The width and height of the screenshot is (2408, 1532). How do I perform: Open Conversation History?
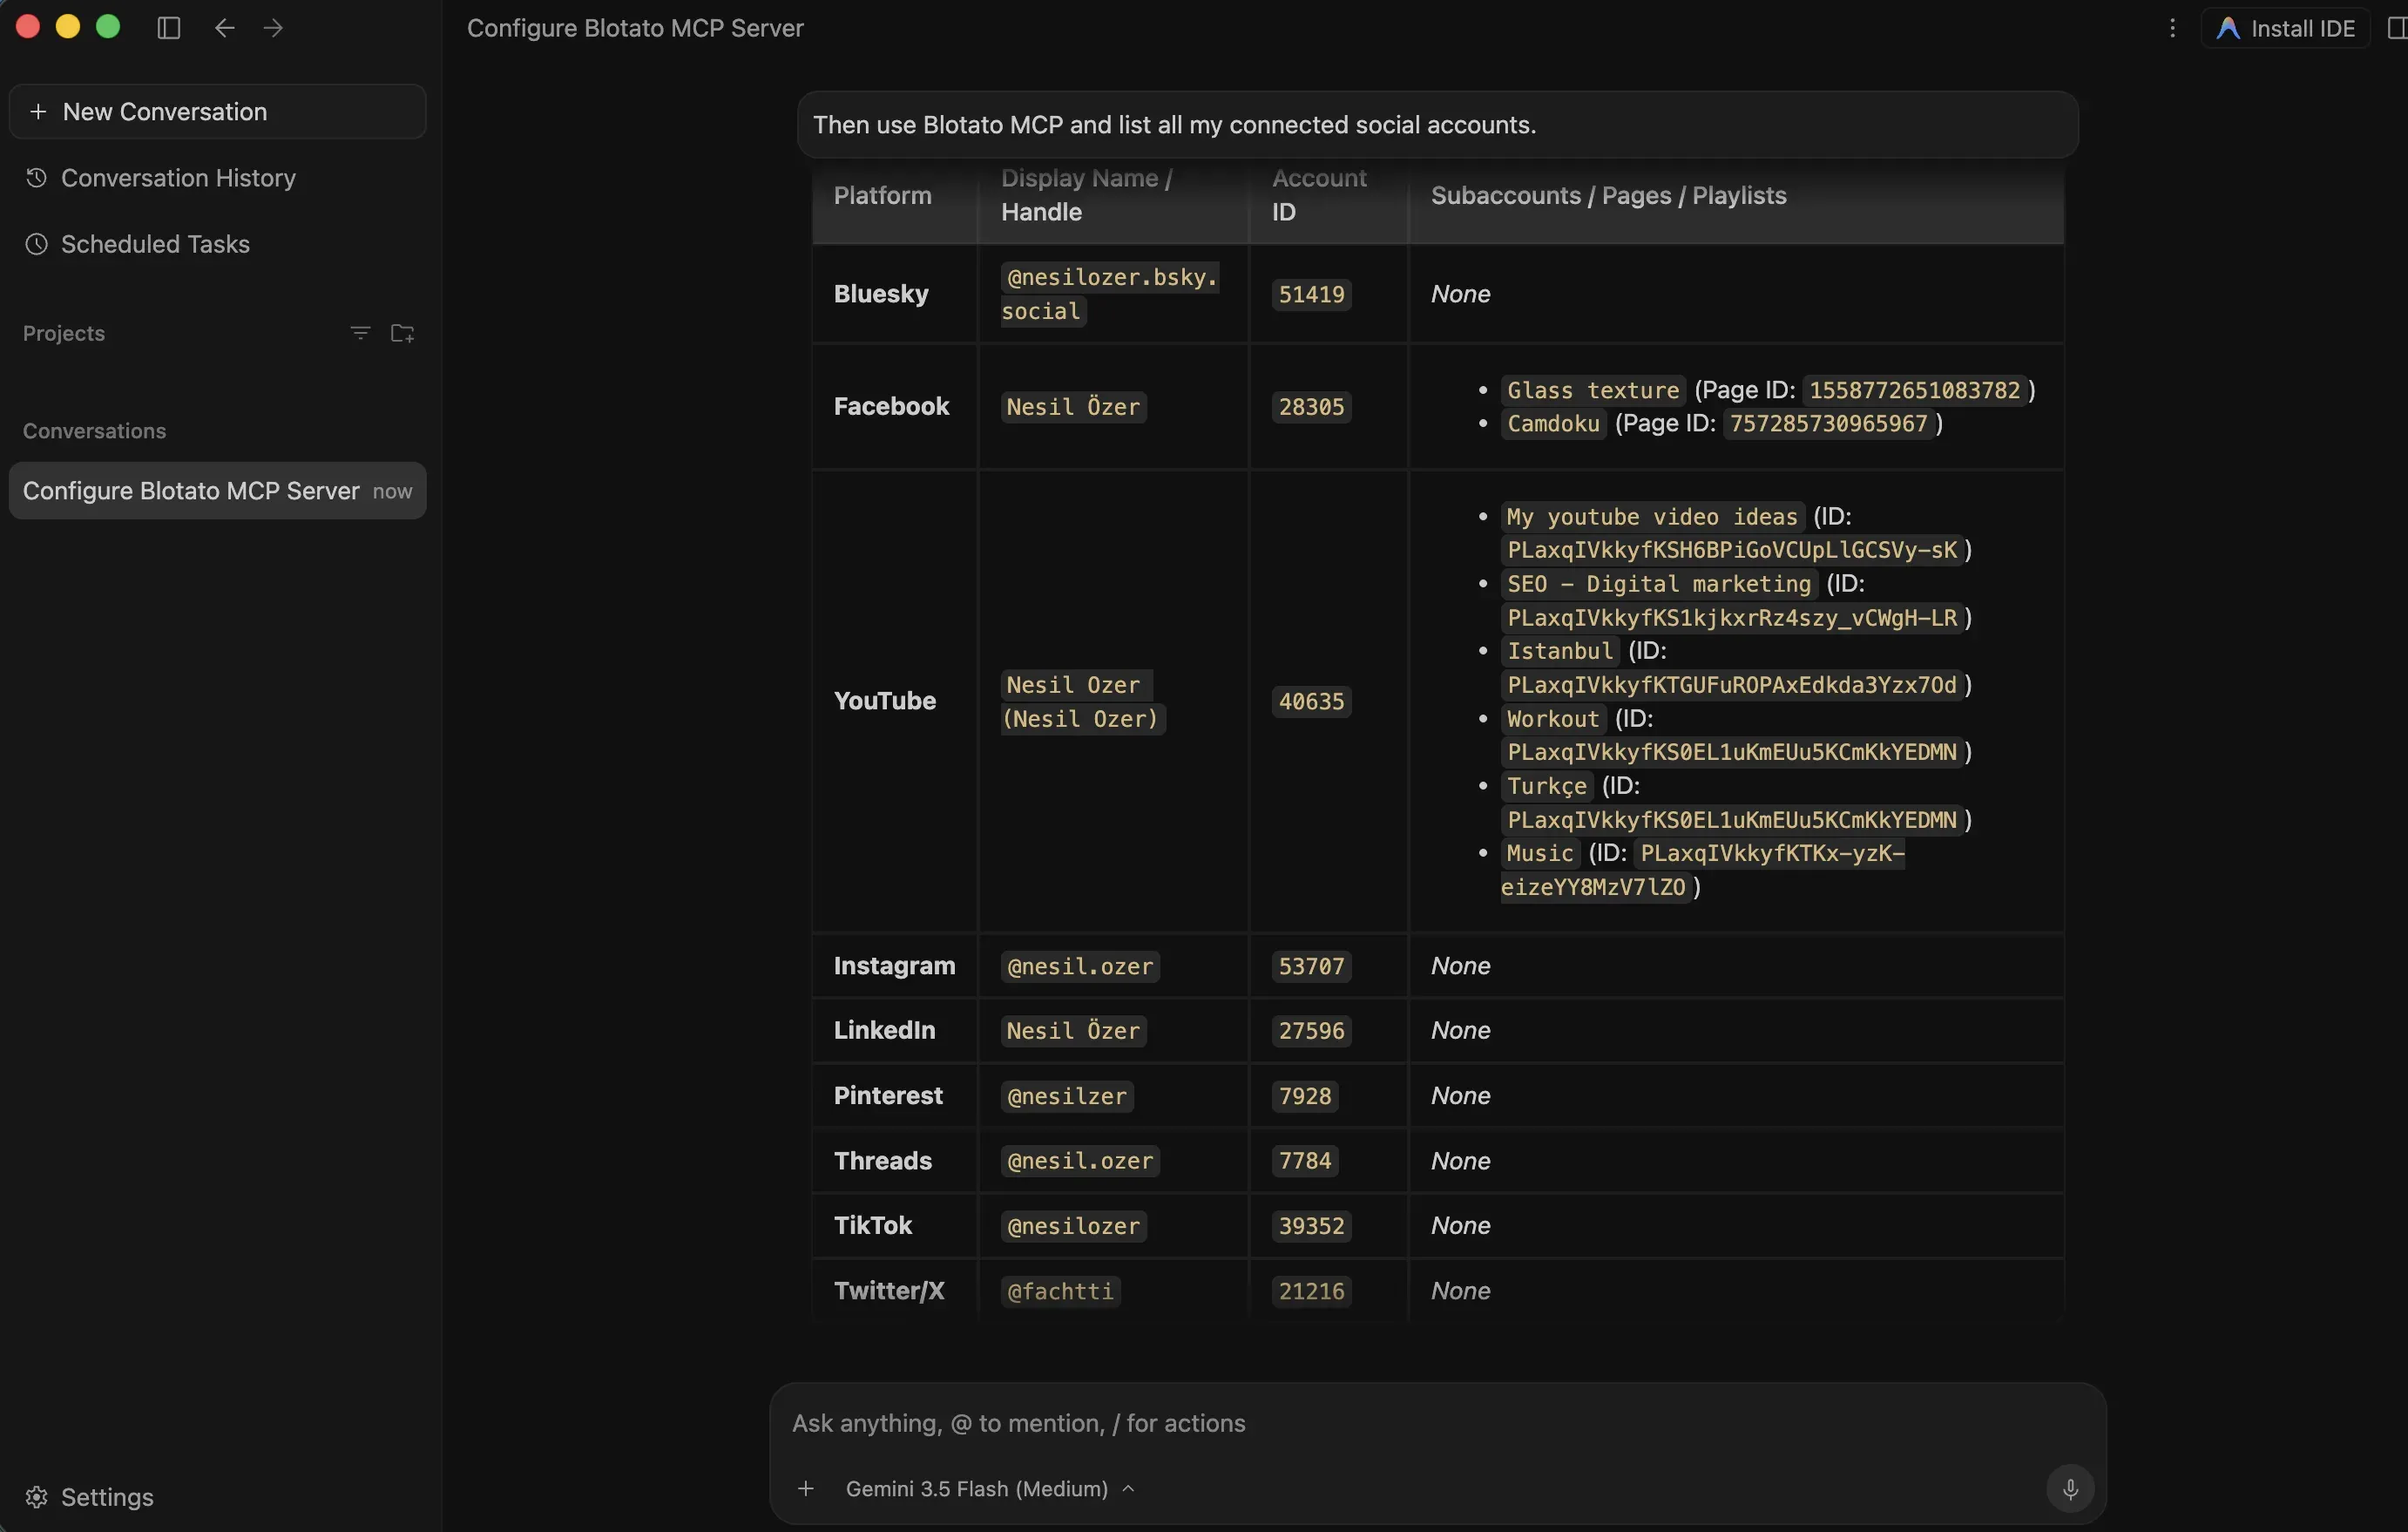[178, 178]
